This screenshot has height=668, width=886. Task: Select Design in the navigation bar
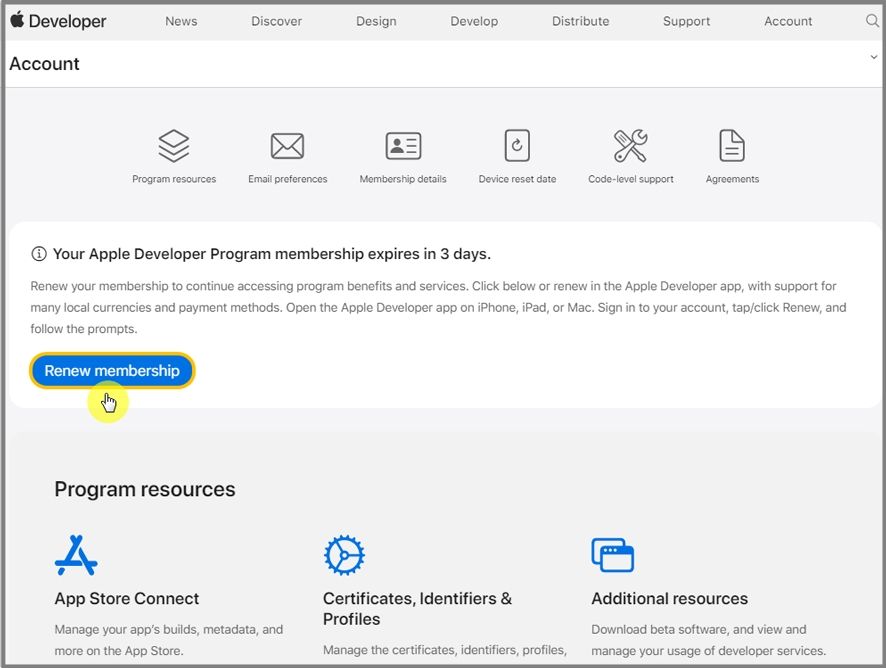pos(376,21)
